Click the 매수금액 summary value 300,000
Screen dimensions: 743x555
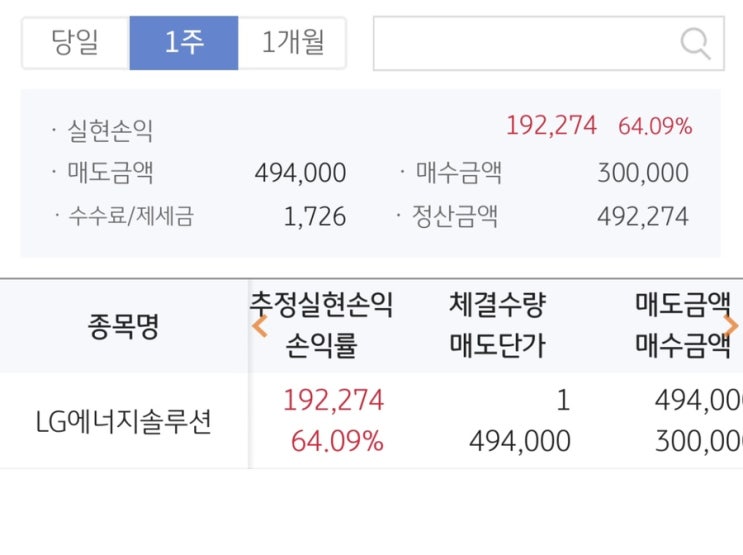click(x=643, y=173)
